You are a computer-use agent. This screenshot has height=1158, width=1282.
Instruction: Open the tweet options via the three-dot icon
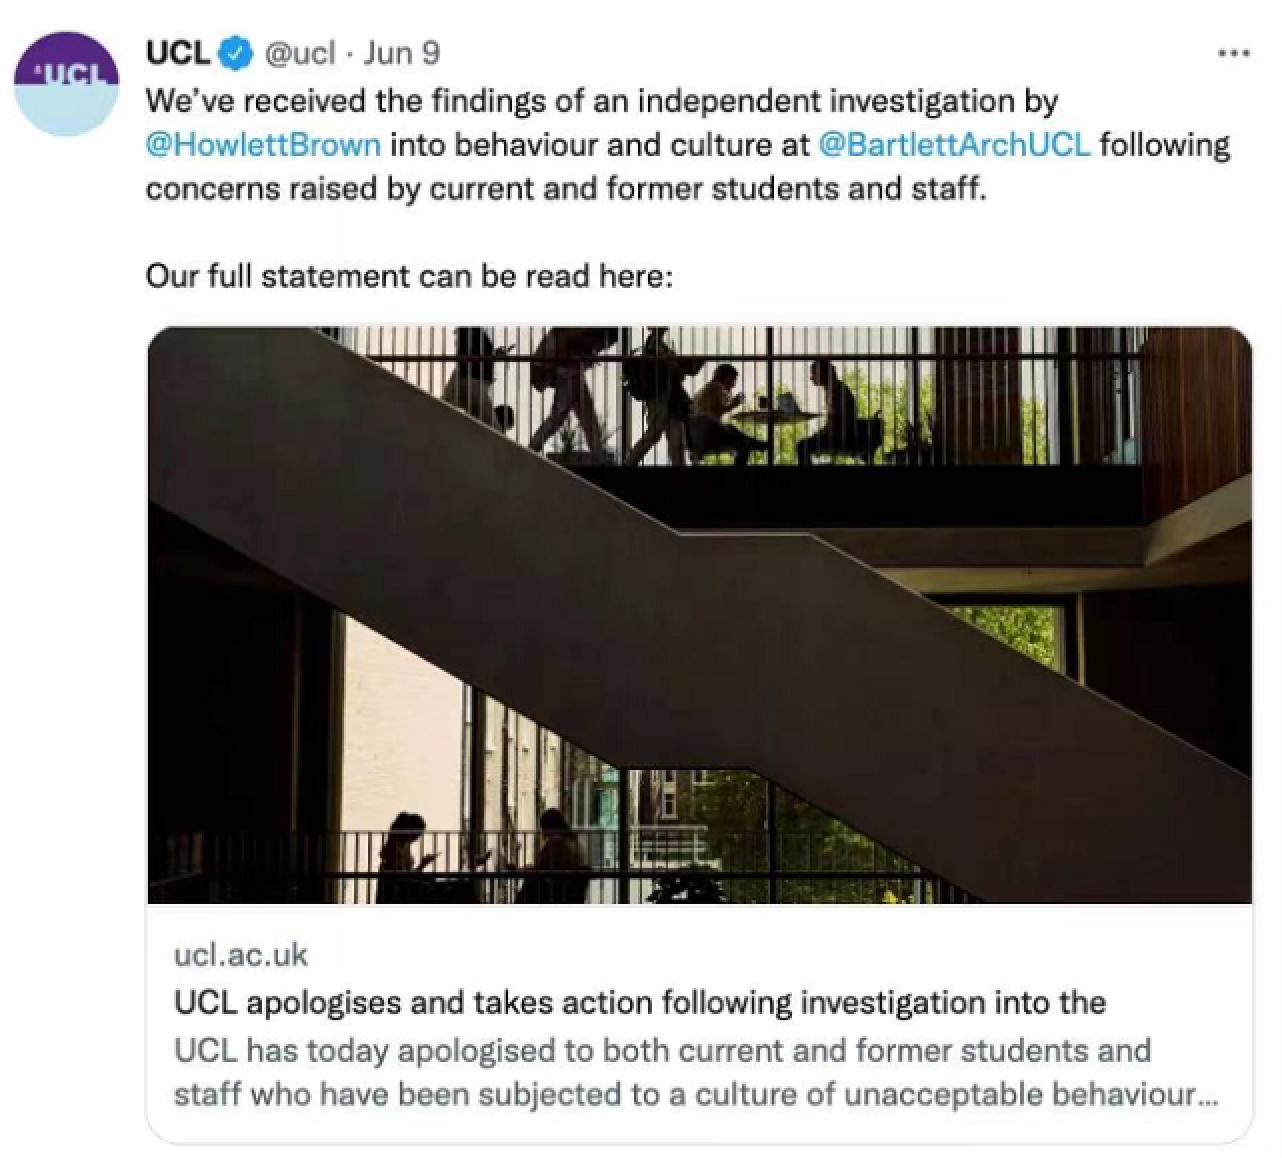1232,55
